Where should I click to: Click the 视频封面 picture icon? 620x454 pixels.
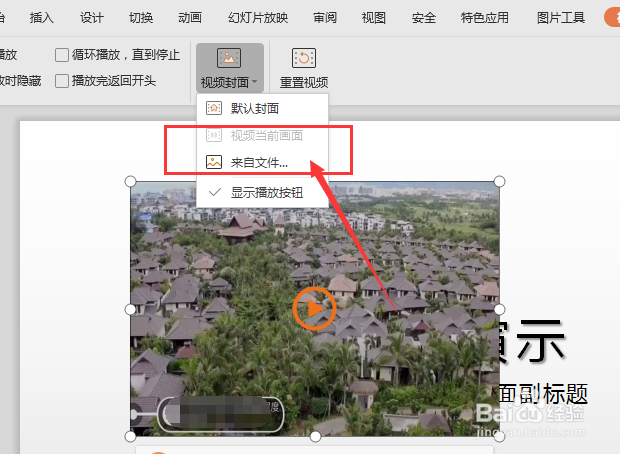pyautogui.click(x=229, y=58)
